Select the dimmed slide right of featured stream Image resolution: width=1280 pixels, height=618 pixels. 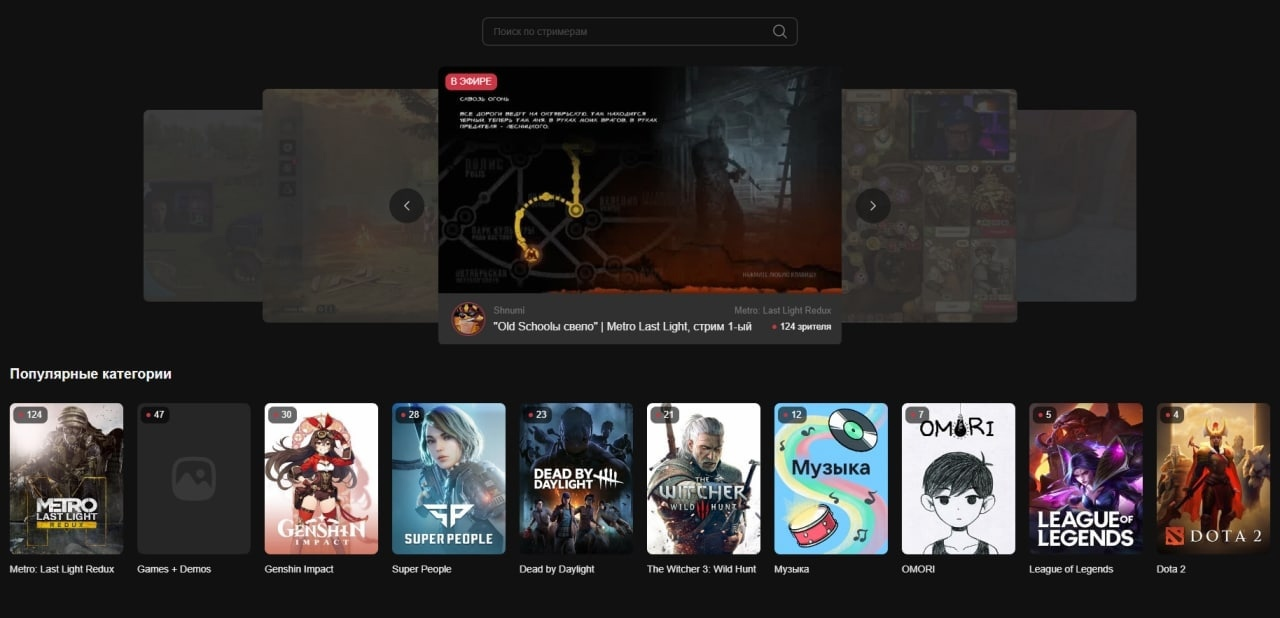point(929,205)
